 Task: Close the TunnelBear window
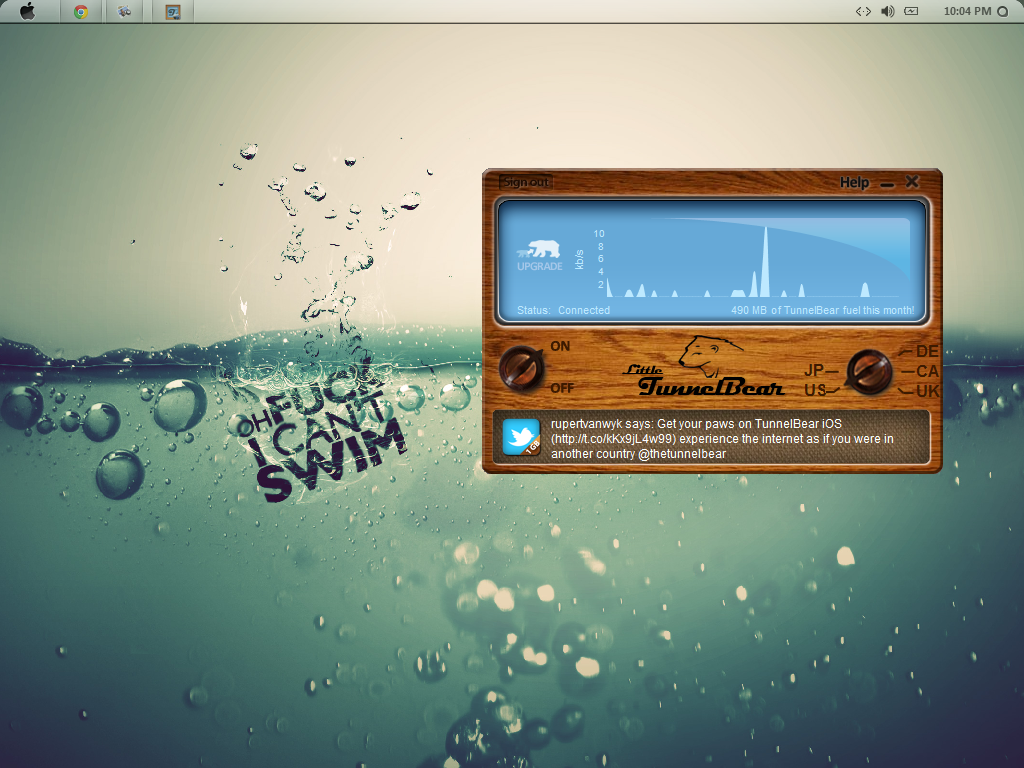click(x=912, y=182)
